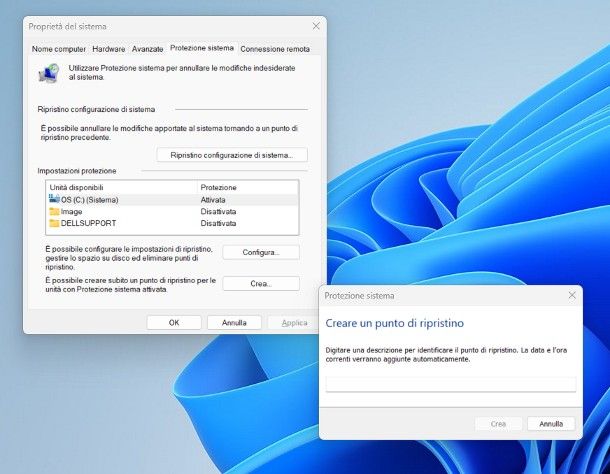Click Annulla in Proprietà del sistema window
Viewport: 610px width, 474px height.
point(234,323)
